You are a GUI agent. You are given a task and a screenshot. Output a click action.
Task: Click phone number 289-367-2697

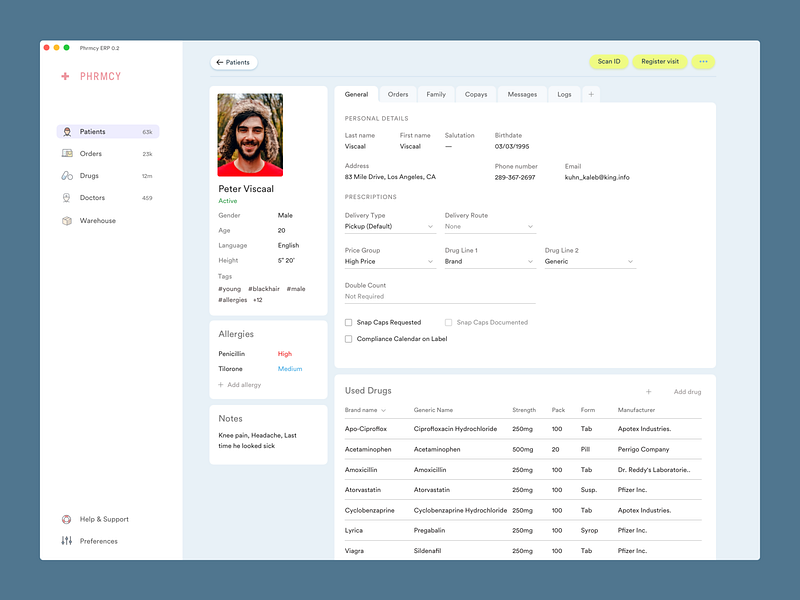[x=515, y=178]
